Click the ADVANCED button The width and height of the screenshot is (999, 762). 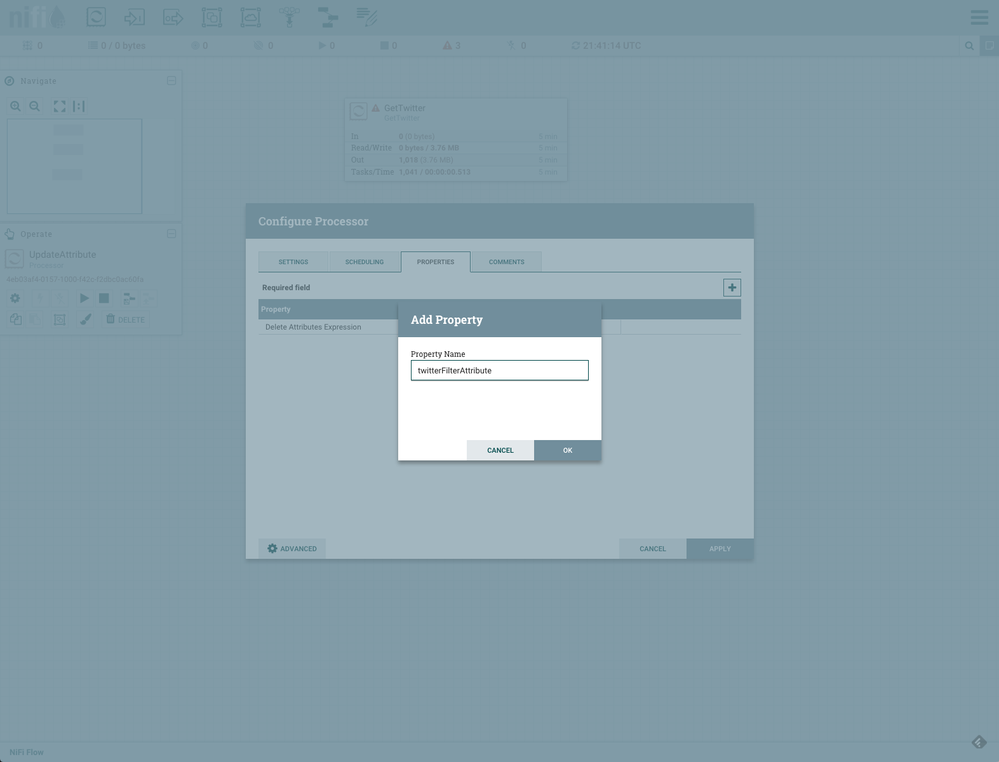tap(292, 549)
